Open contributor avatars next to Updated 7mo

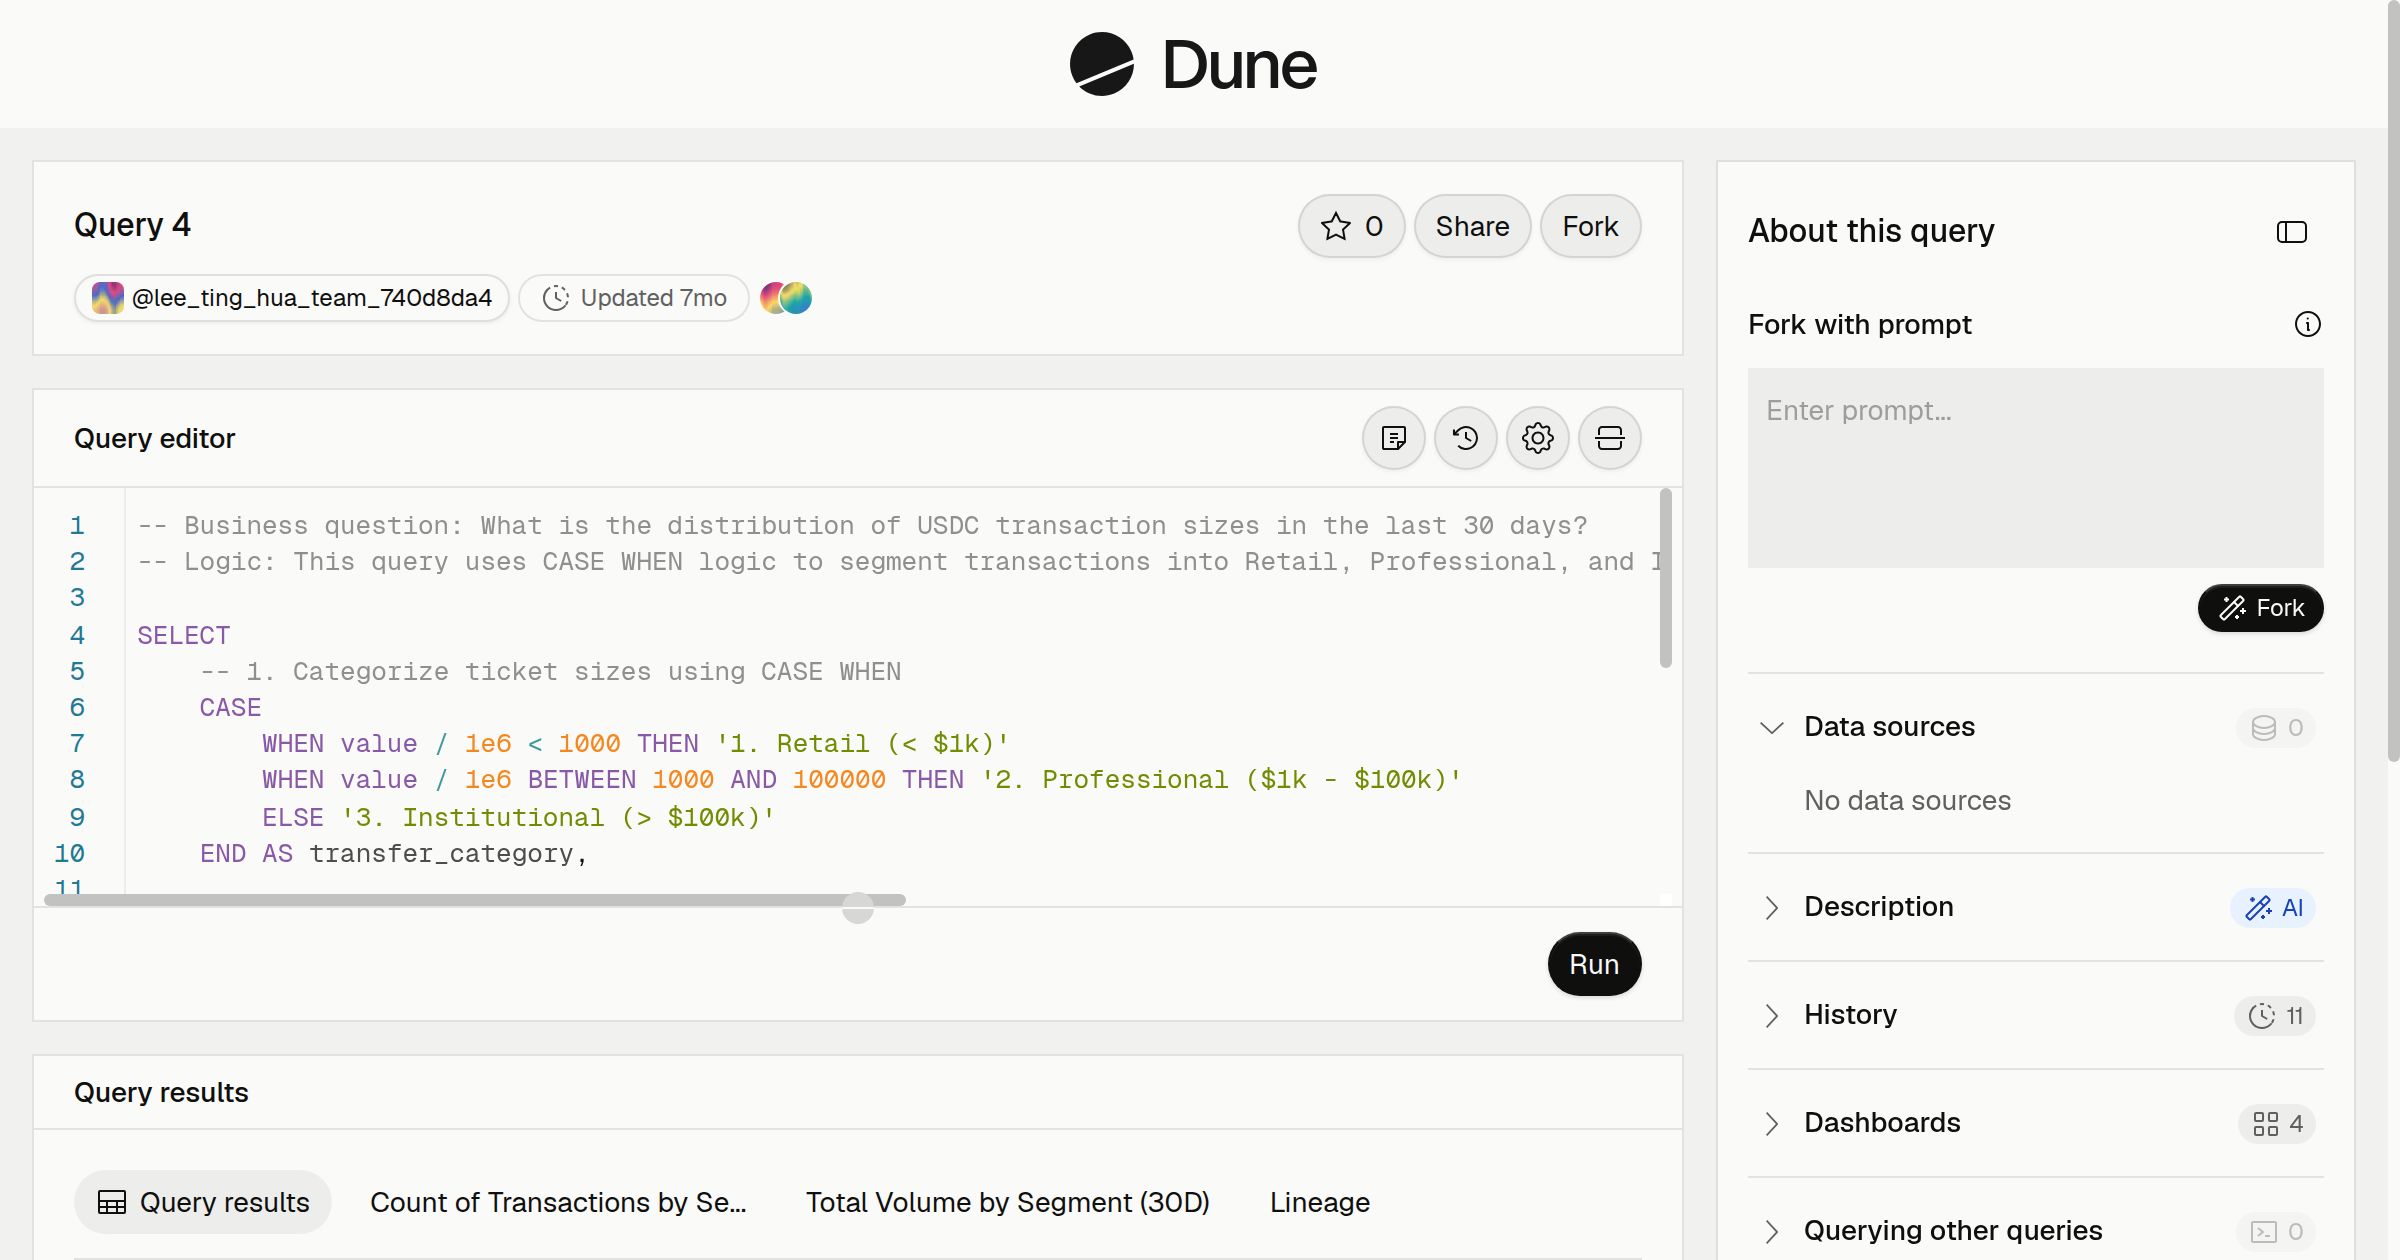click(x=786, y=298)
